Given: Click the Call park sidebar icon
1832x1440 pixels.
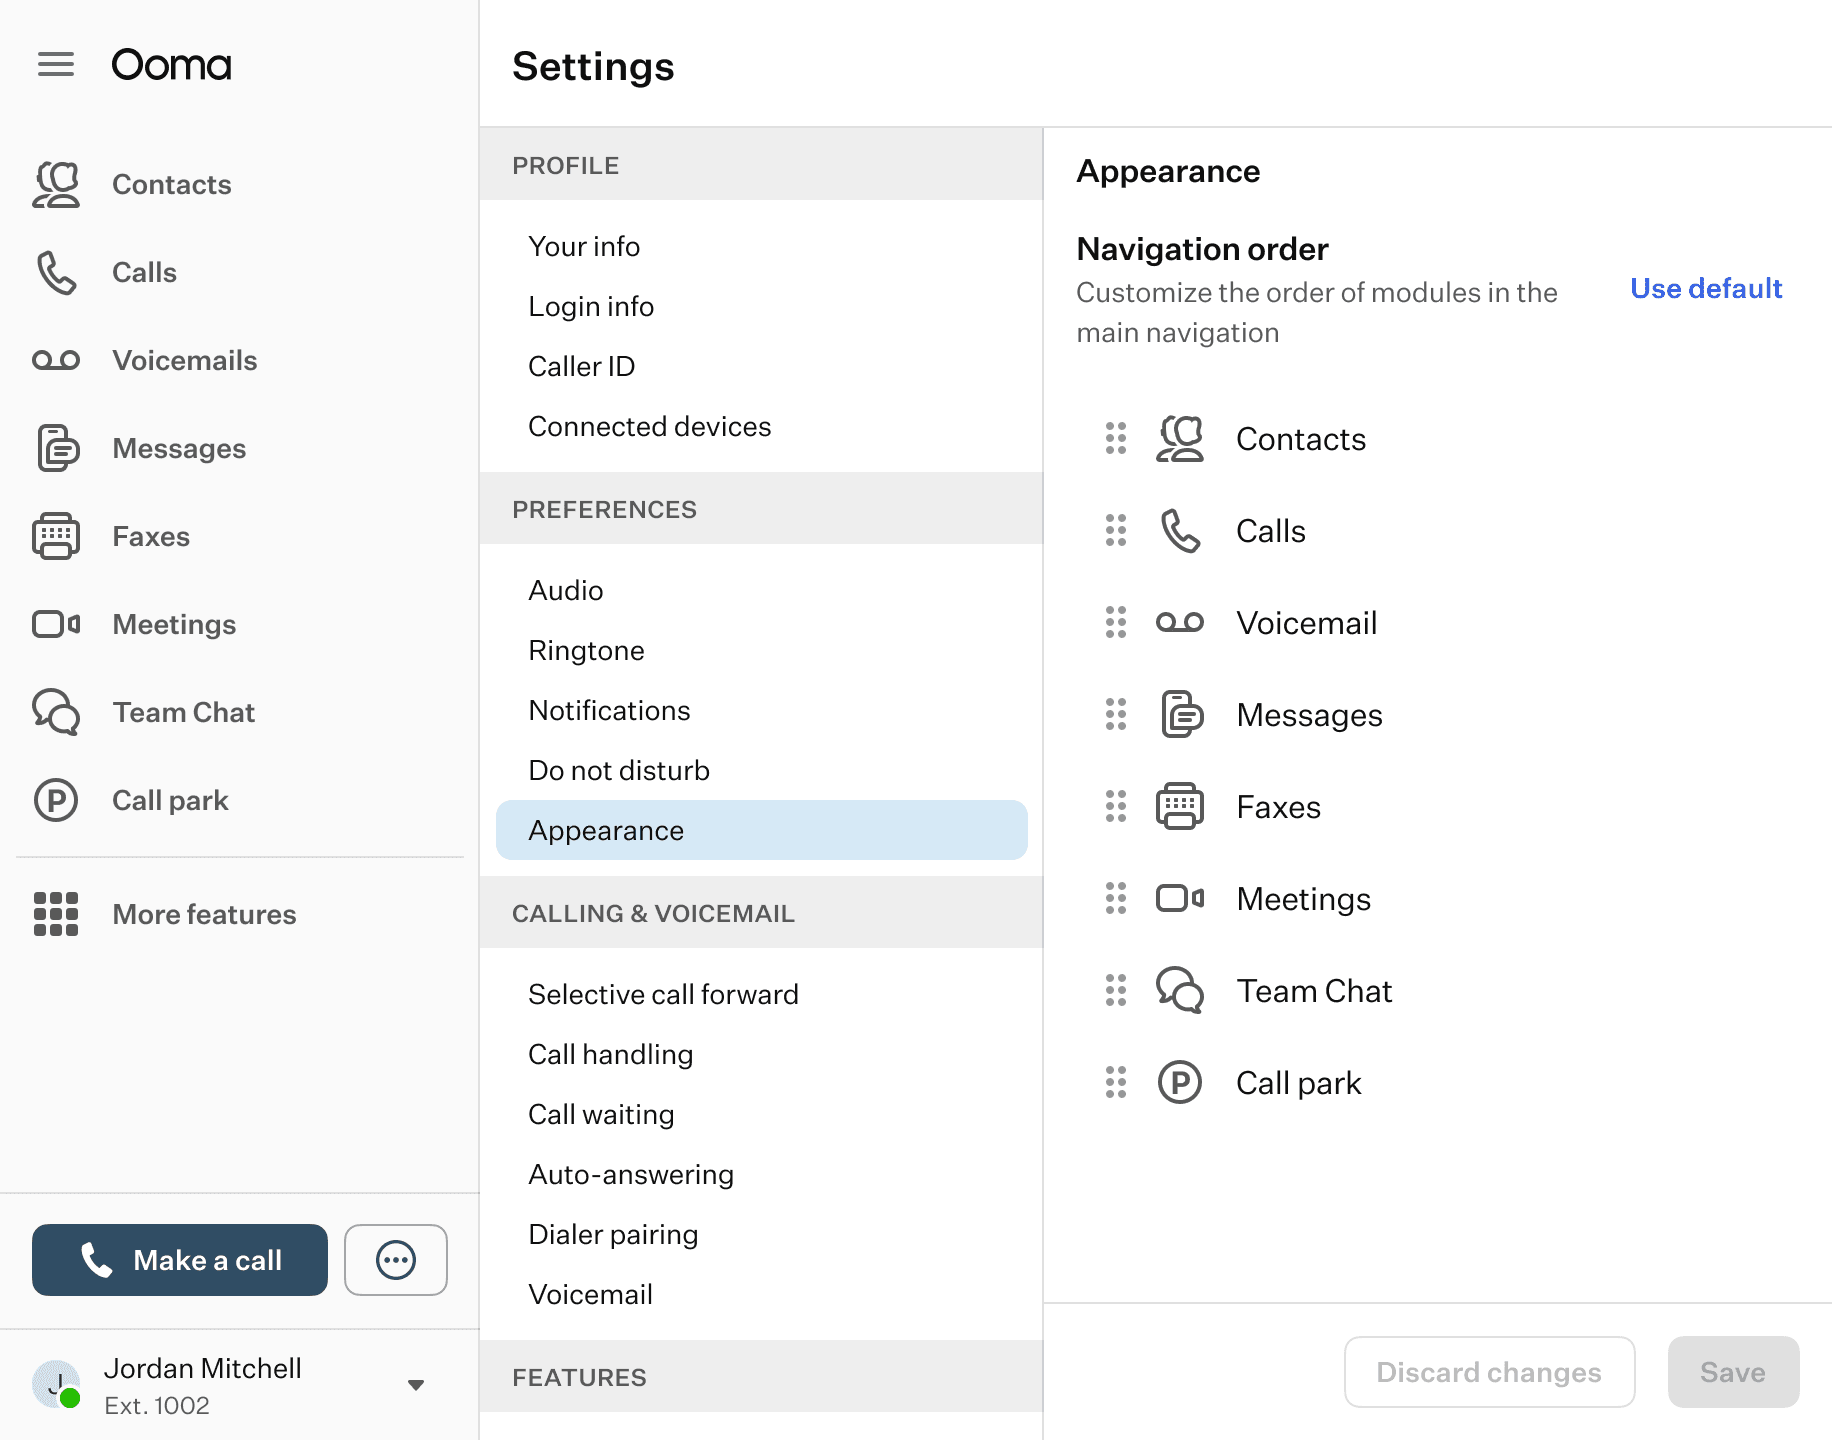Looking at the screenshot, I should (56, 801).
